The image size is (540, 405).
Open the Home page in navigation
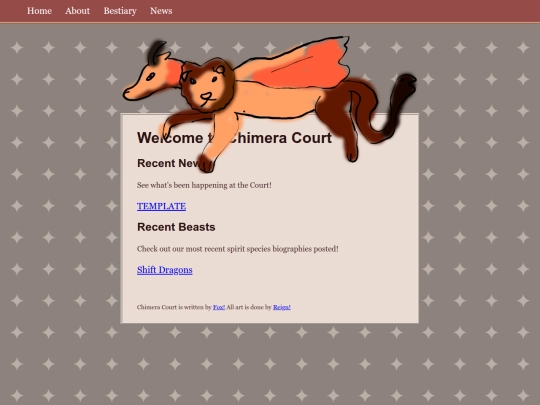pos(39,11)
